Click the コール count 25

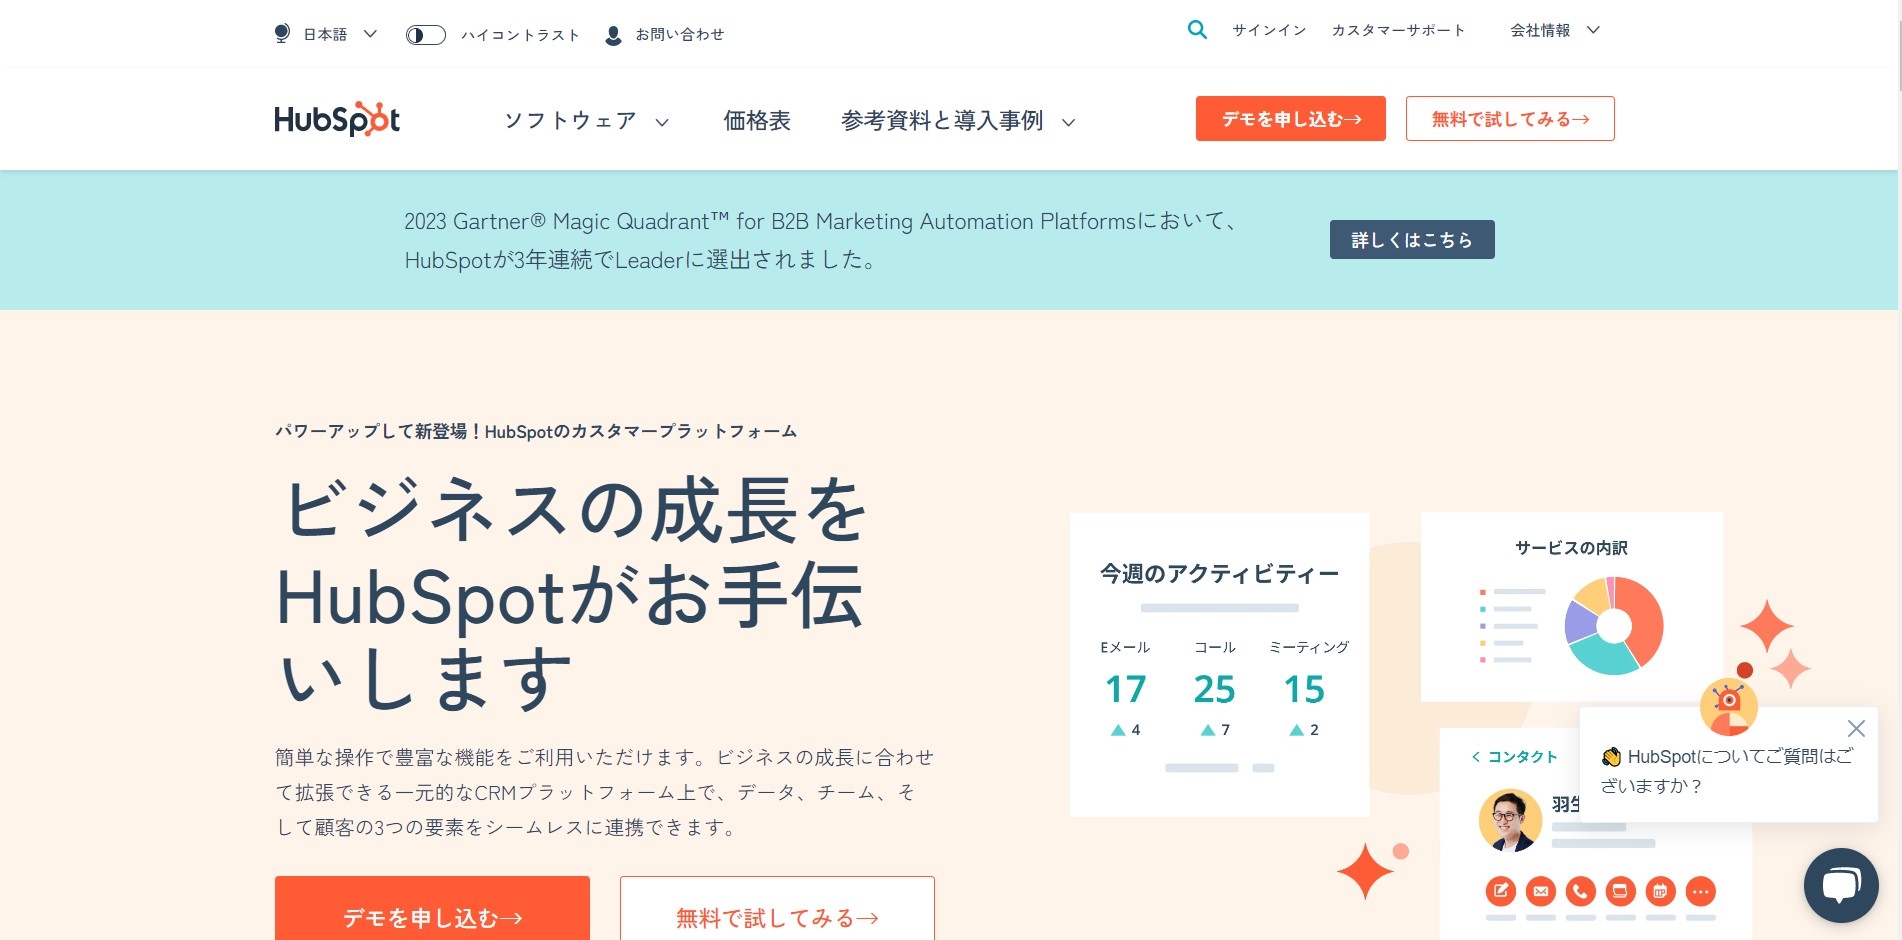1214,689
